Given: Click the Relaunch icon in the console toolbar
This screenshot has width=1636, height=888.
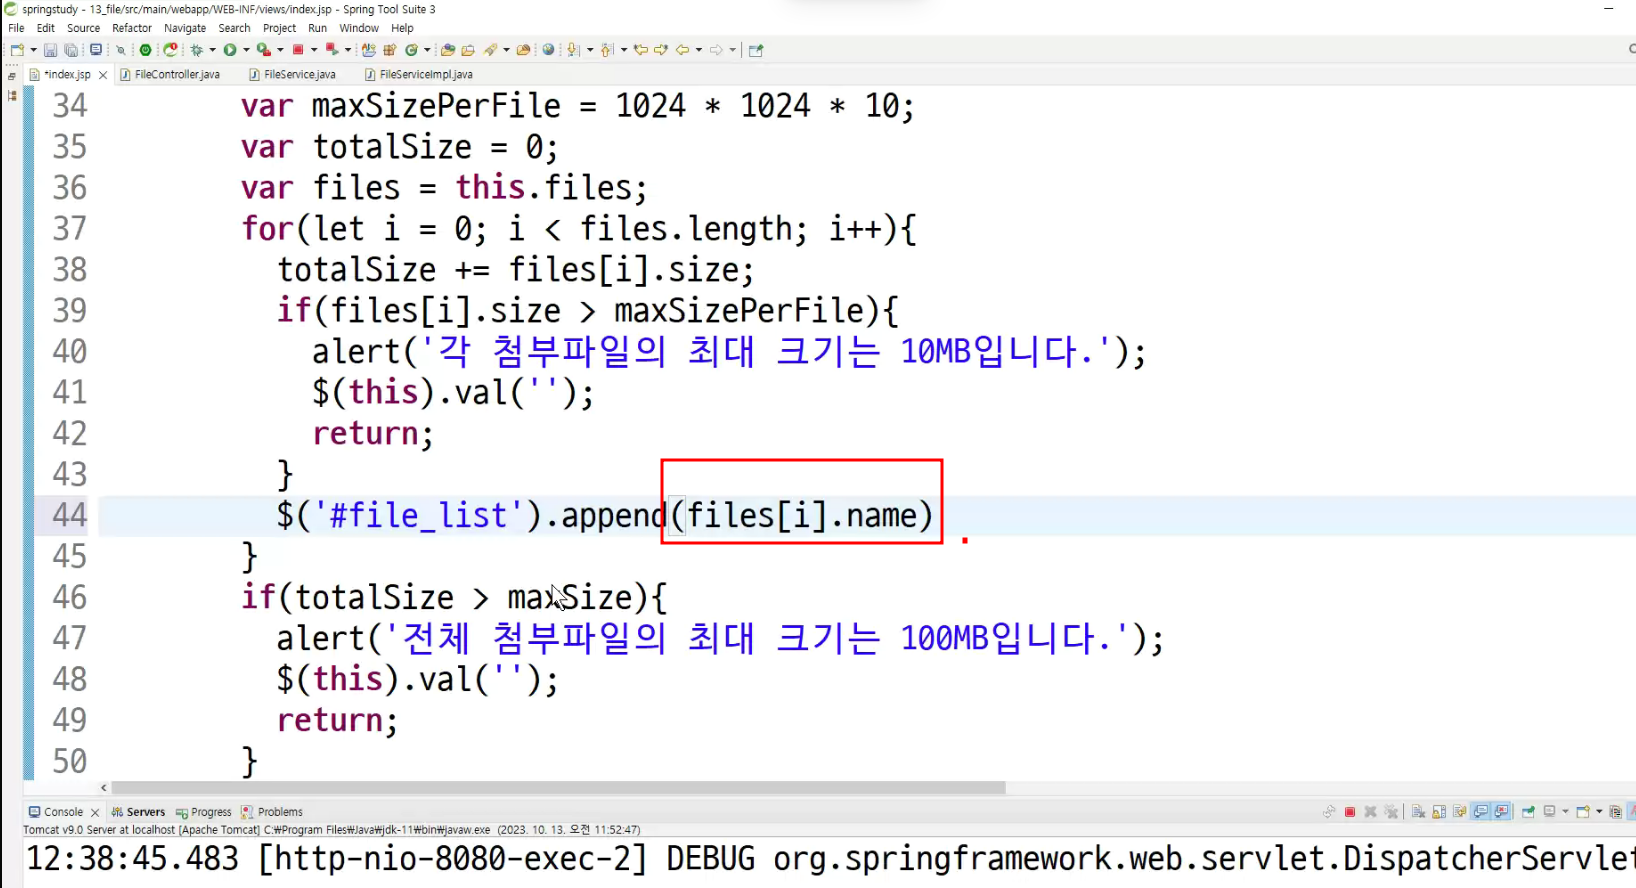Looking at the screenshot, I should coord(1329,812).
